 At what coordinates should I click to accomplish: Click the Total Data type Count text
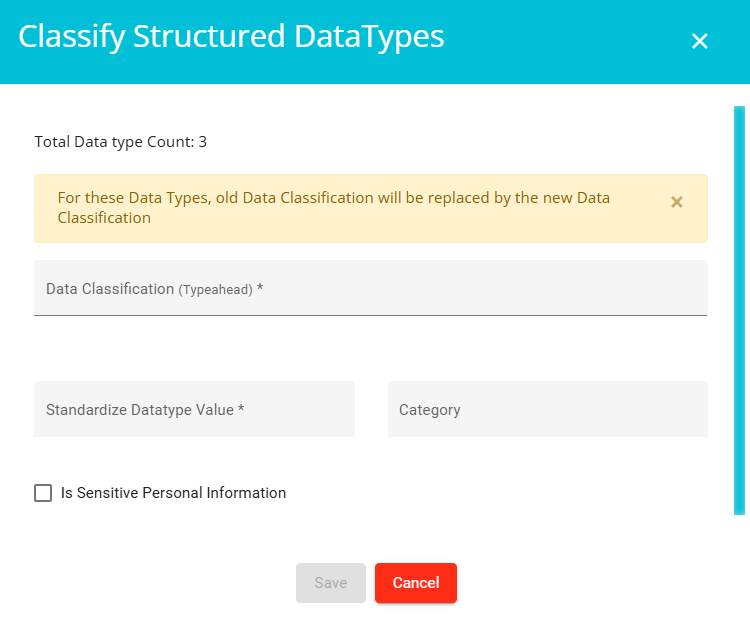[121, 142]
